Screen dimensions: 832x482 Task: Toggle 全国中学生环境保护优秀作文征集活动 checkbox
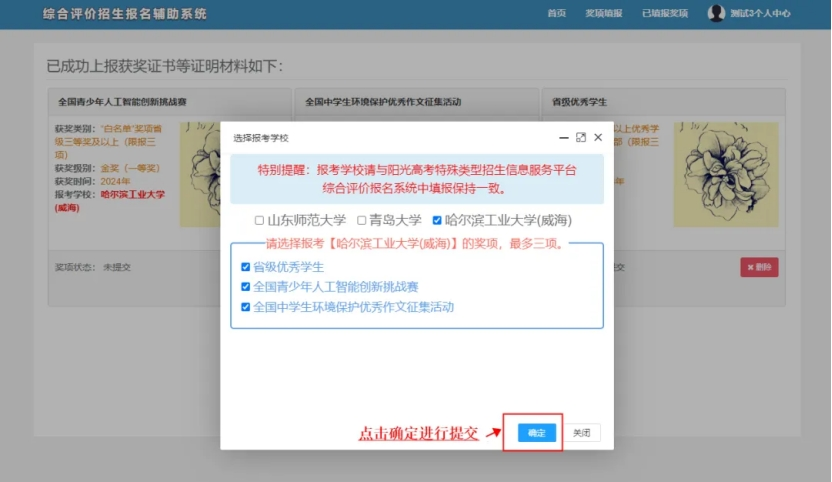pos(246,307)
